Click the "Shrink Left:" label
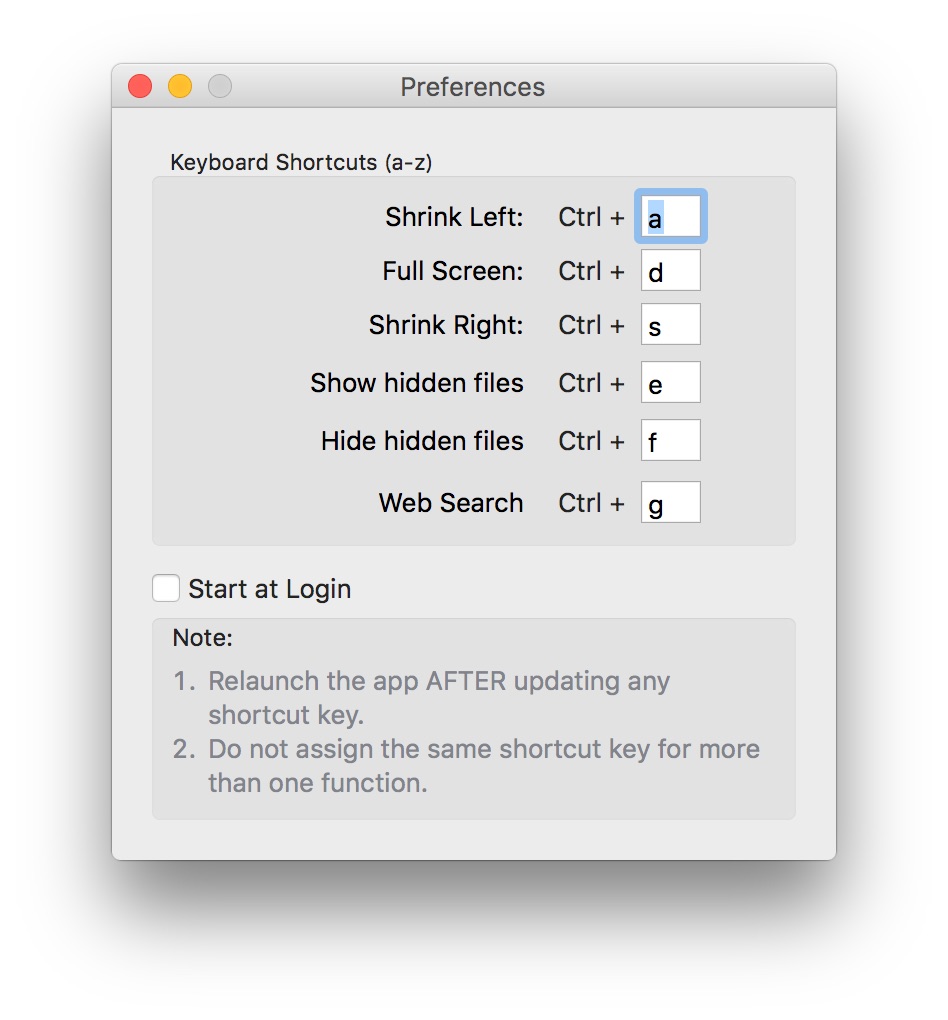 tap(454, 217)
